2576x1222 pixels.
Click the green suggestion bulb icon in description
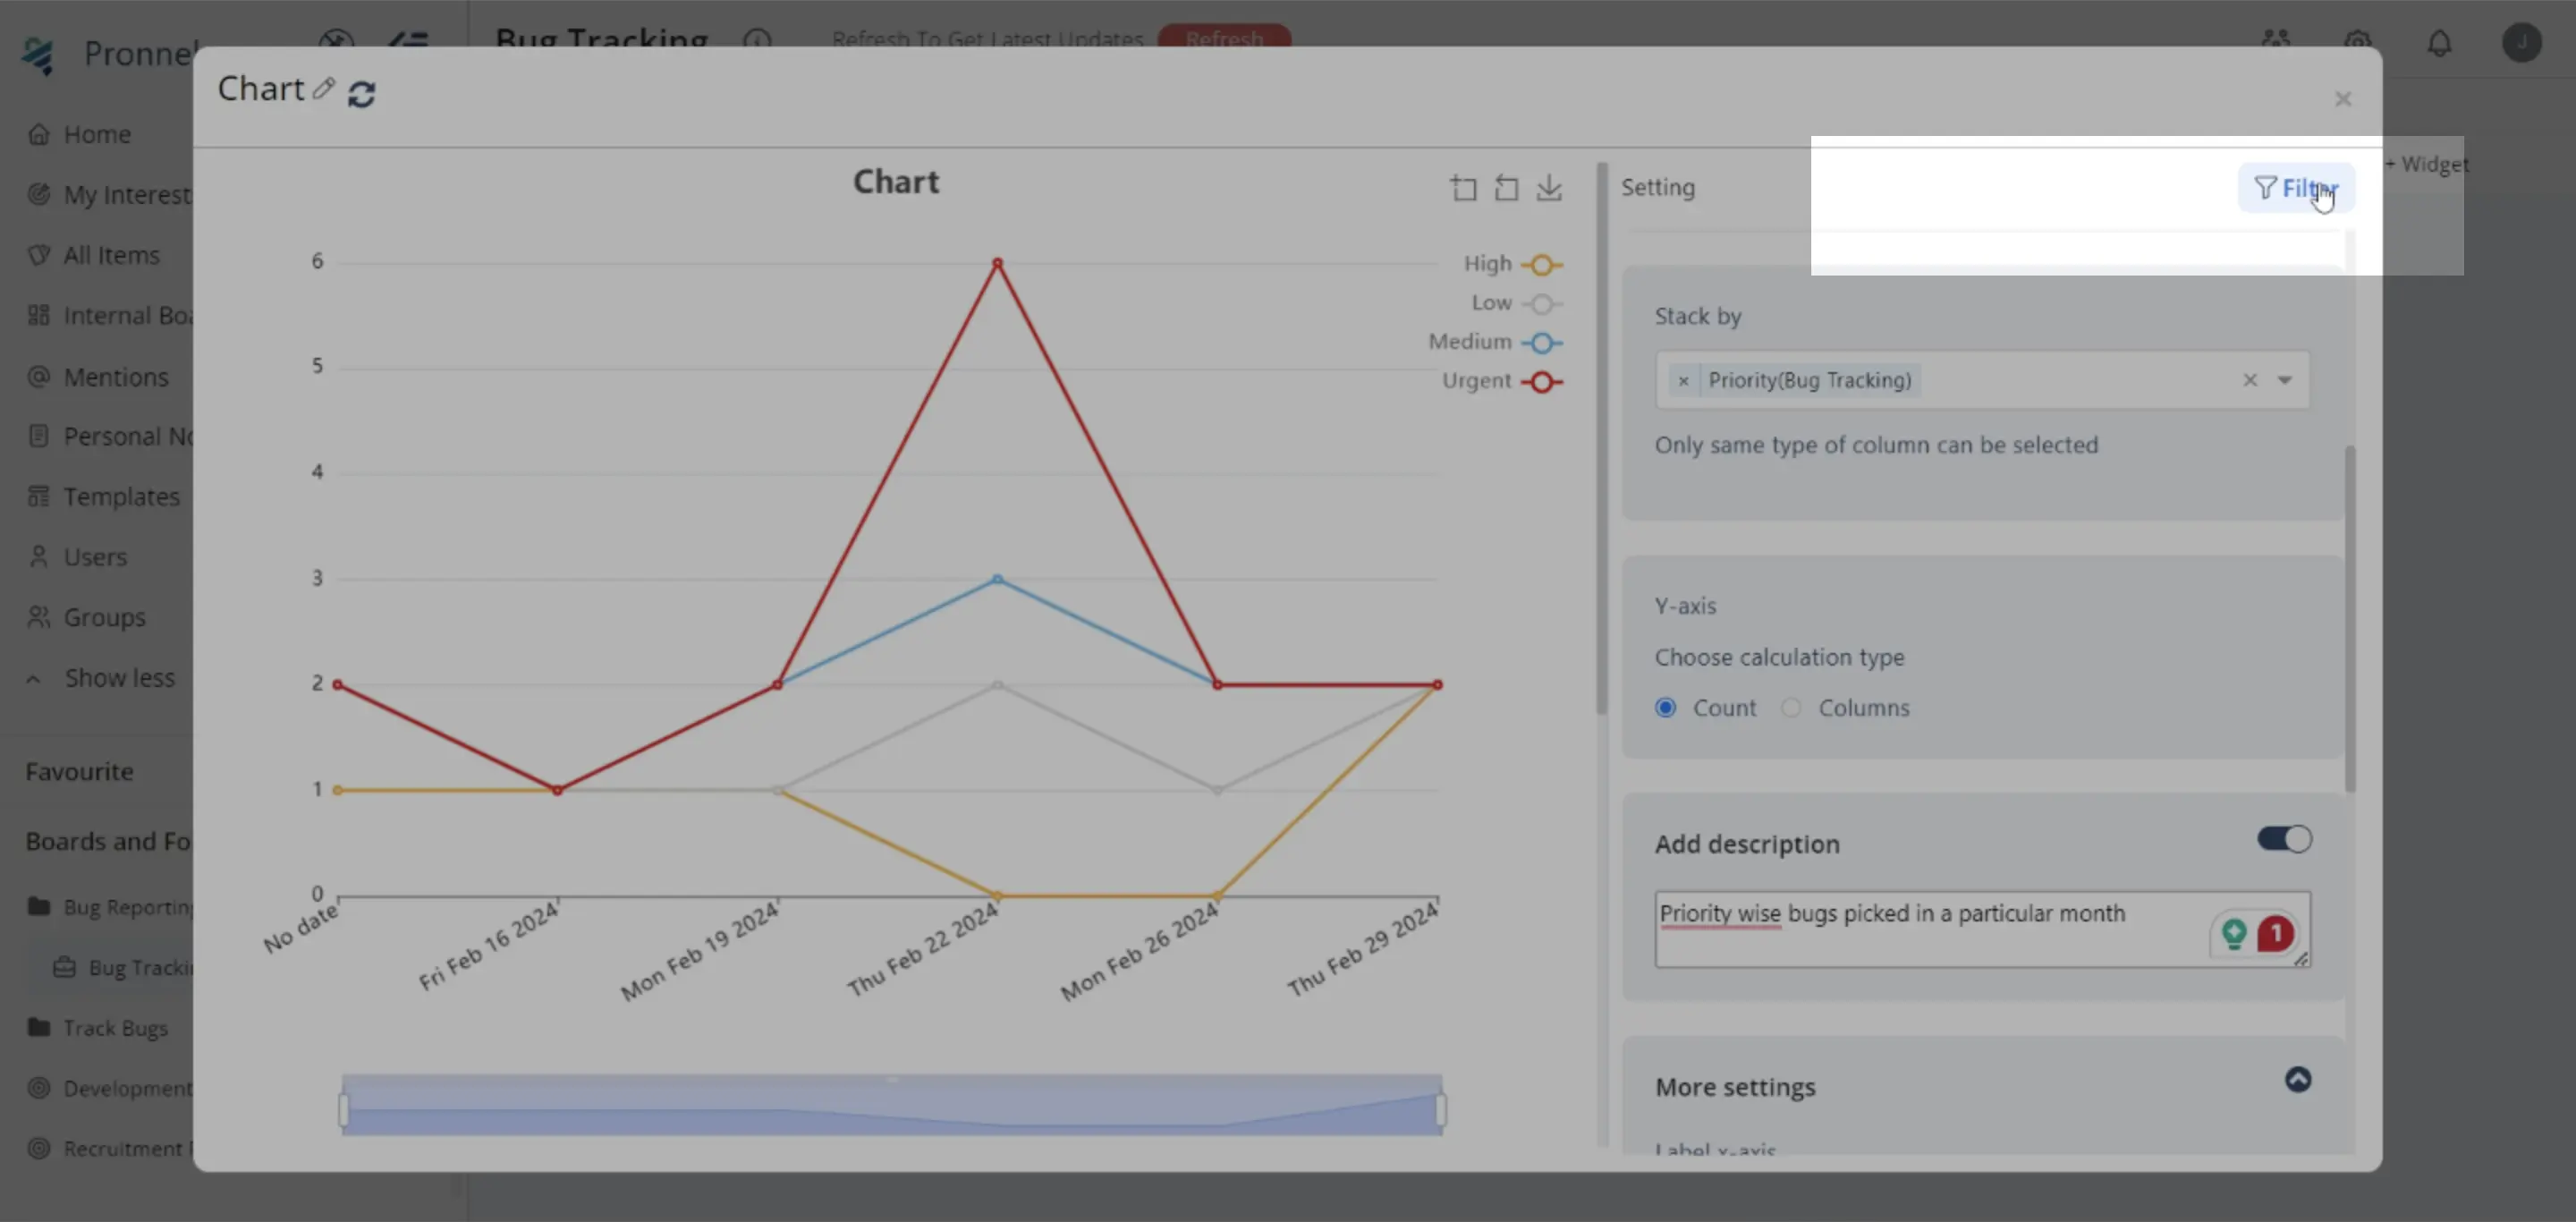(2233, 934)
